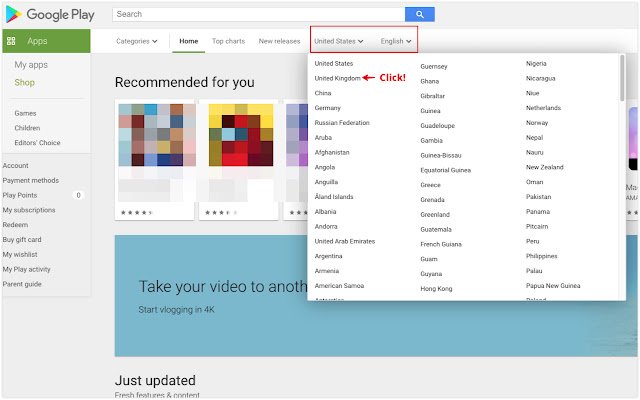Open the English language dropdown

point(396,41)
